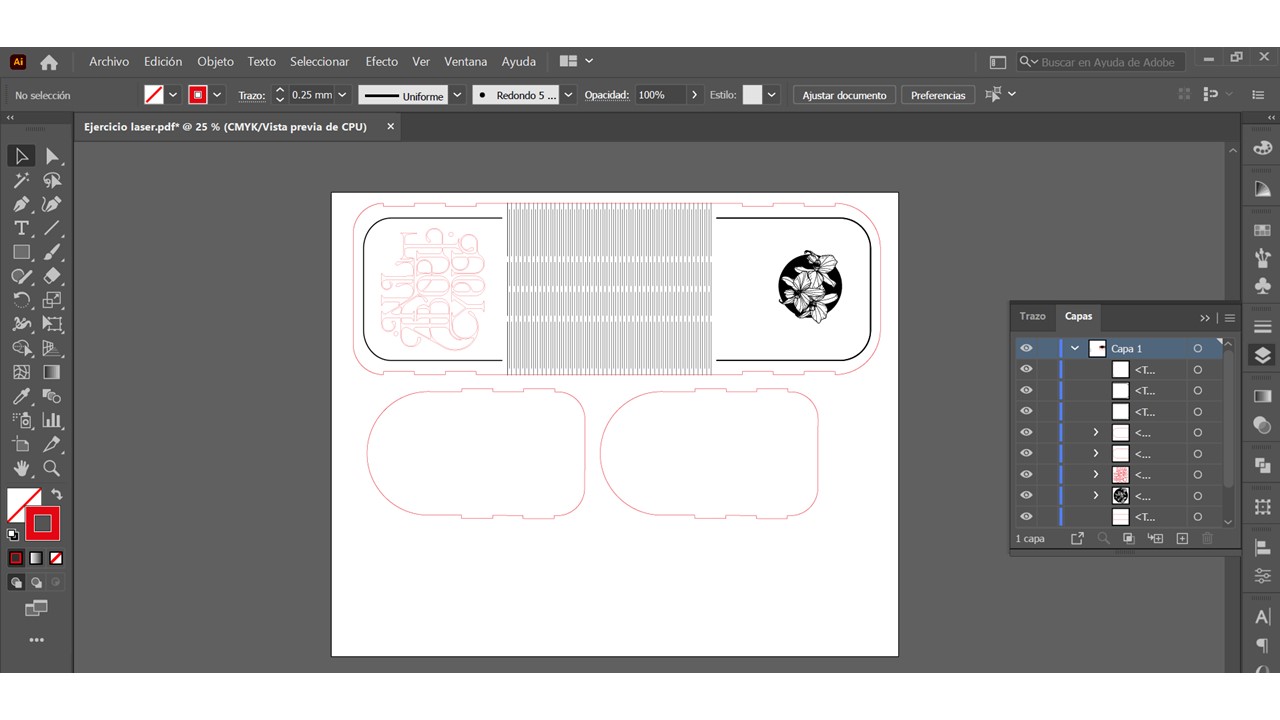Click the Eraser tool
This screenshot has height=720, width=1280.
[x=52, y=276]
